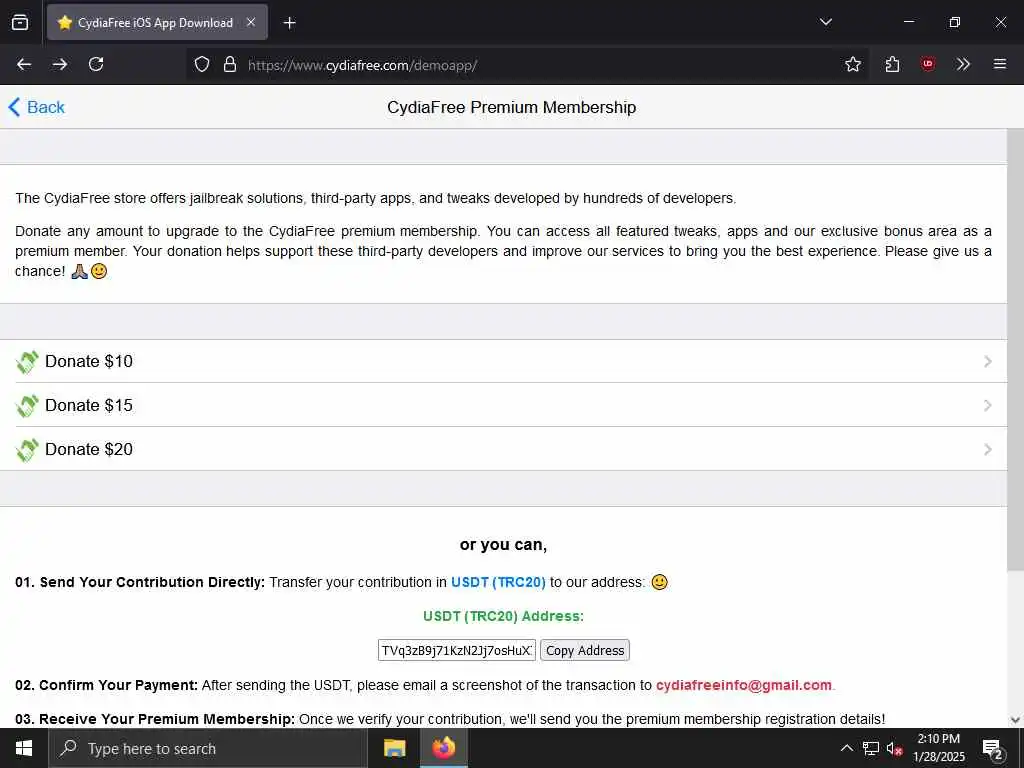1024x768 pixels.
Task: Click Firefox icon in taskbar
Action: tap(443, 748)
